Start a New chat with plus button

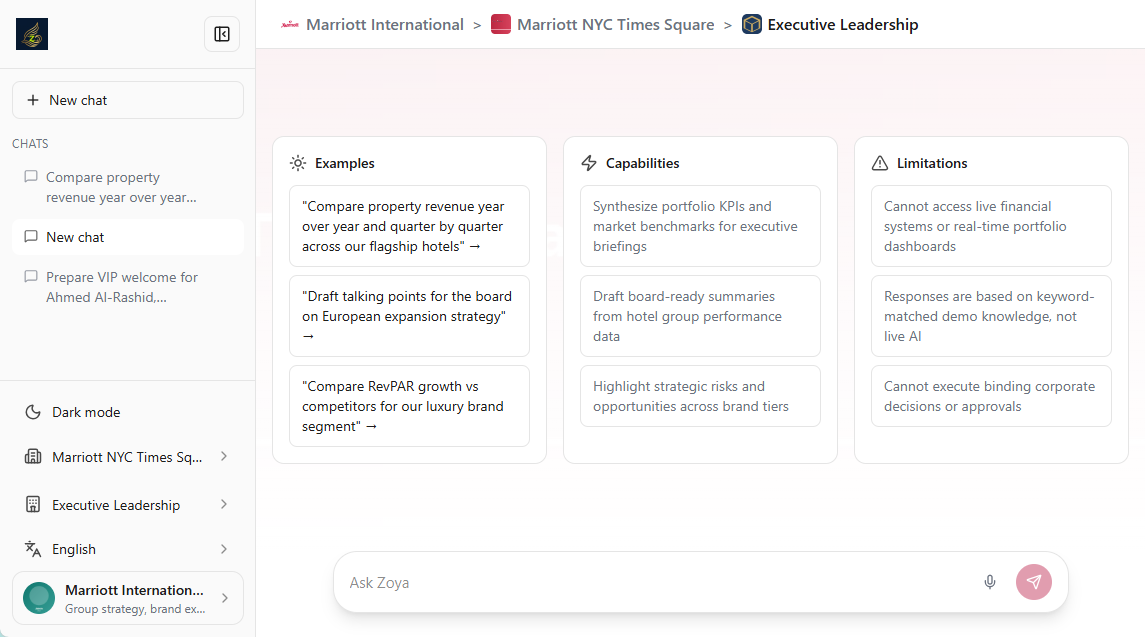(128, 100)
